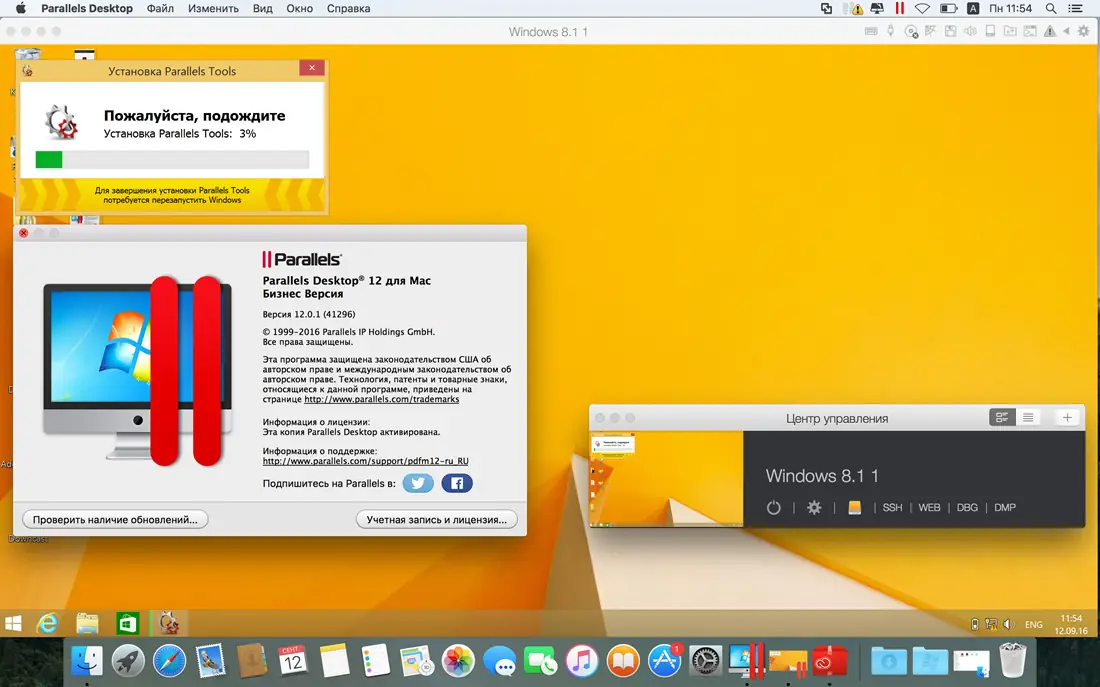Open File Explorer on Windows taskbar
Image resolution: width=1100 pixels, height=687 pixels.
coord(87,623)
